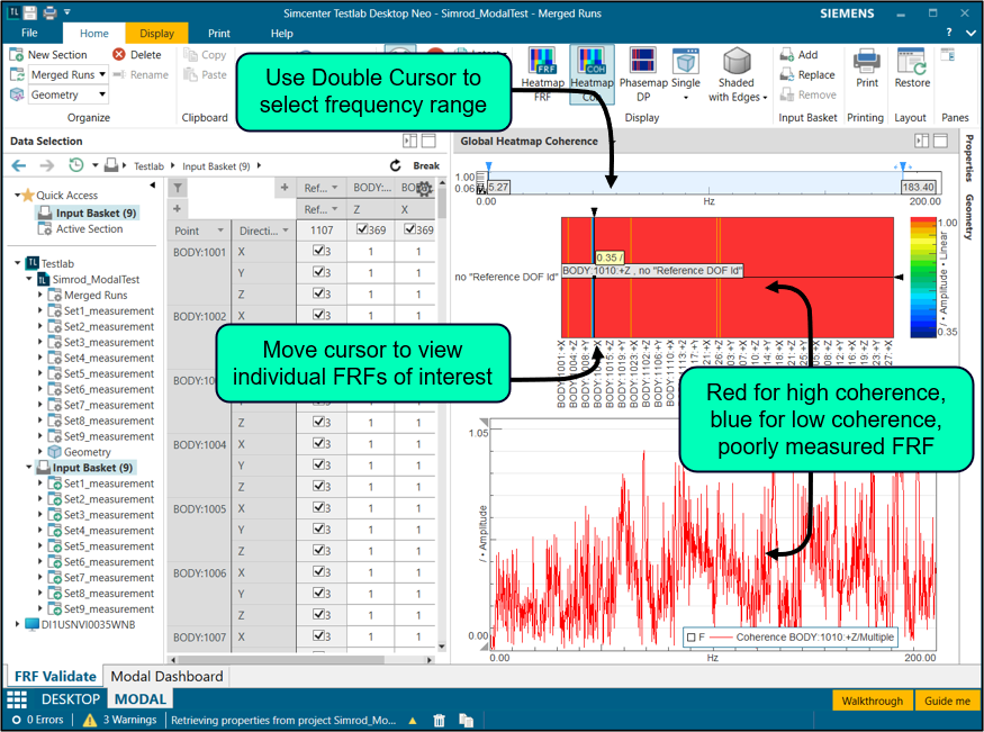Screen dimensions: 984x732
Task: Click the amplitude color scale bar
Action: point(920,275)
